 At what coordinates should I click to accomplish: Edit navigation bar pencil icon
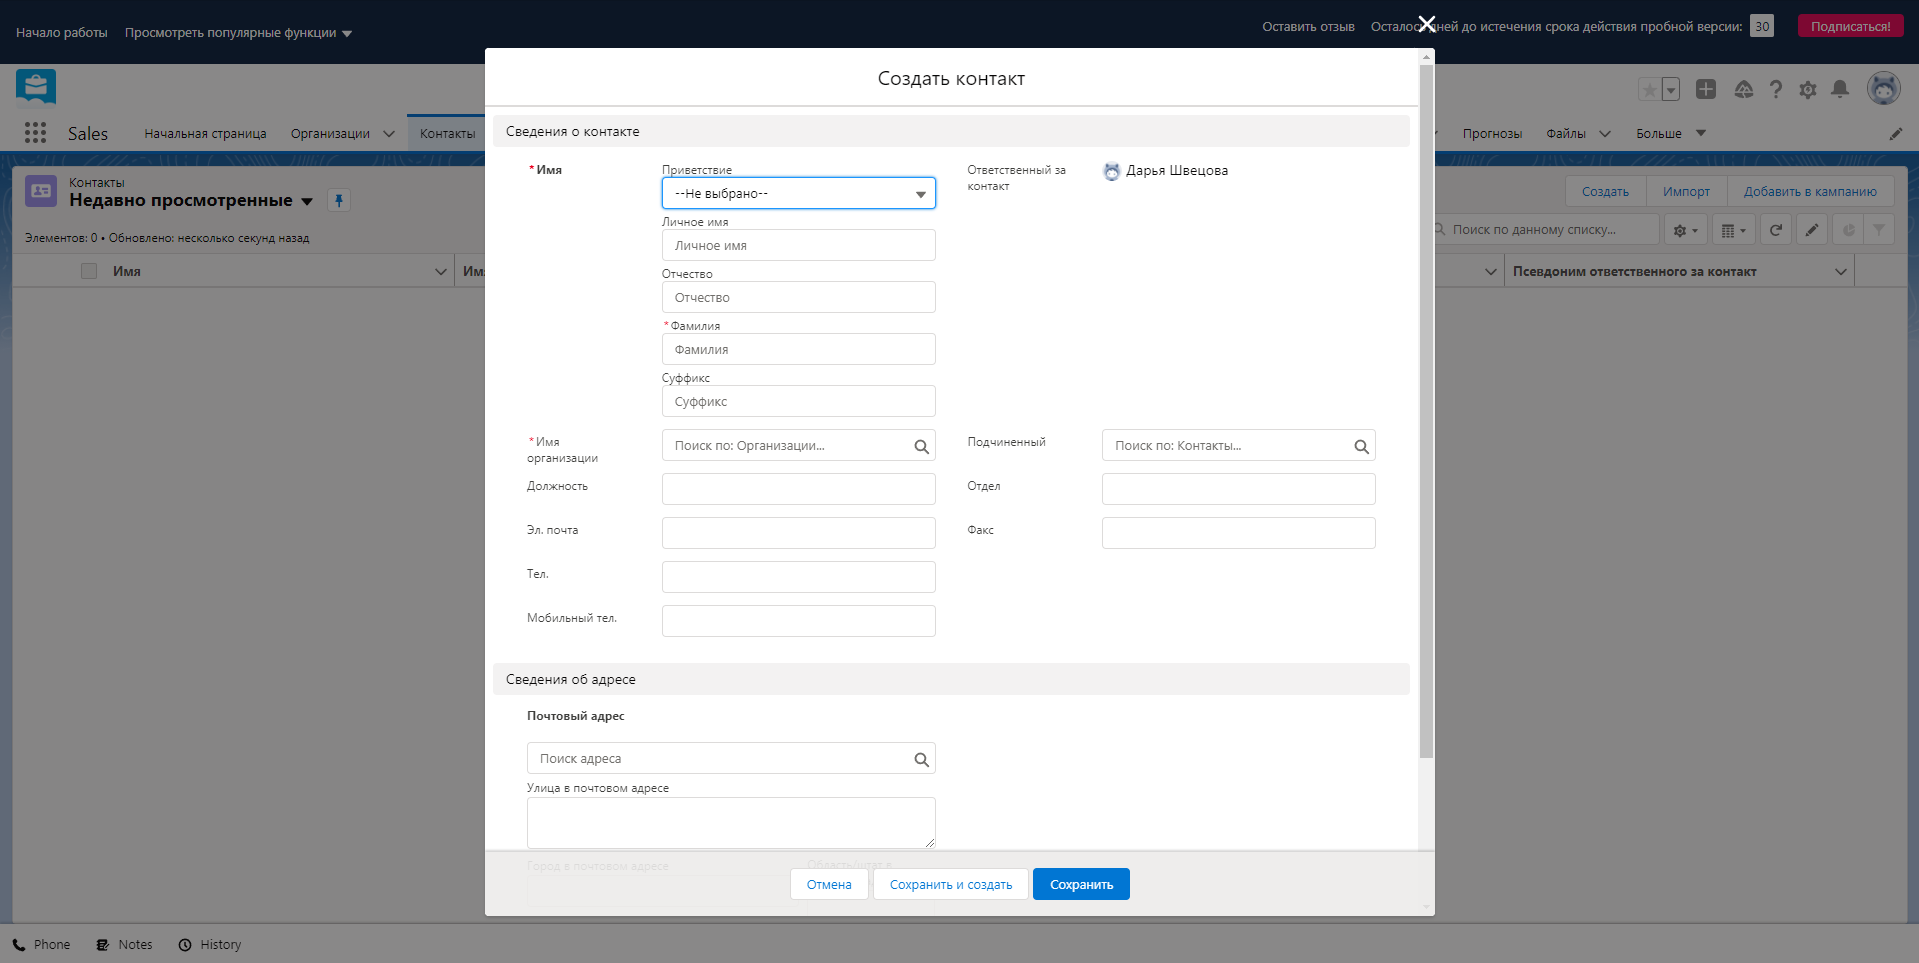(x=1895, y=134)
